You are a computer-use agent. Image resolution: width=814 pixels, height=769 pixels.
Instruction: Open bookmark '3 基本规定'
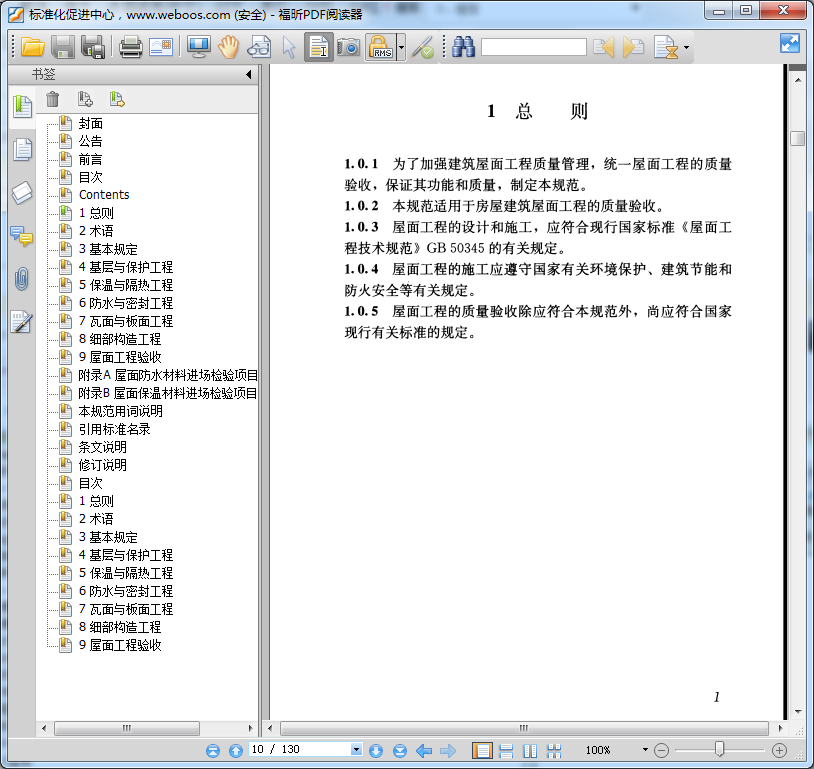(x=108, y=249)
